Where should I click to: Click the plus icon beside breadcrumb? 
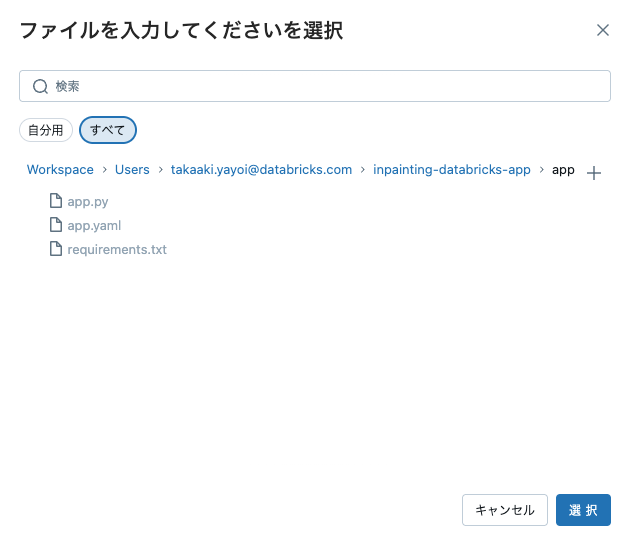(594, 173)
